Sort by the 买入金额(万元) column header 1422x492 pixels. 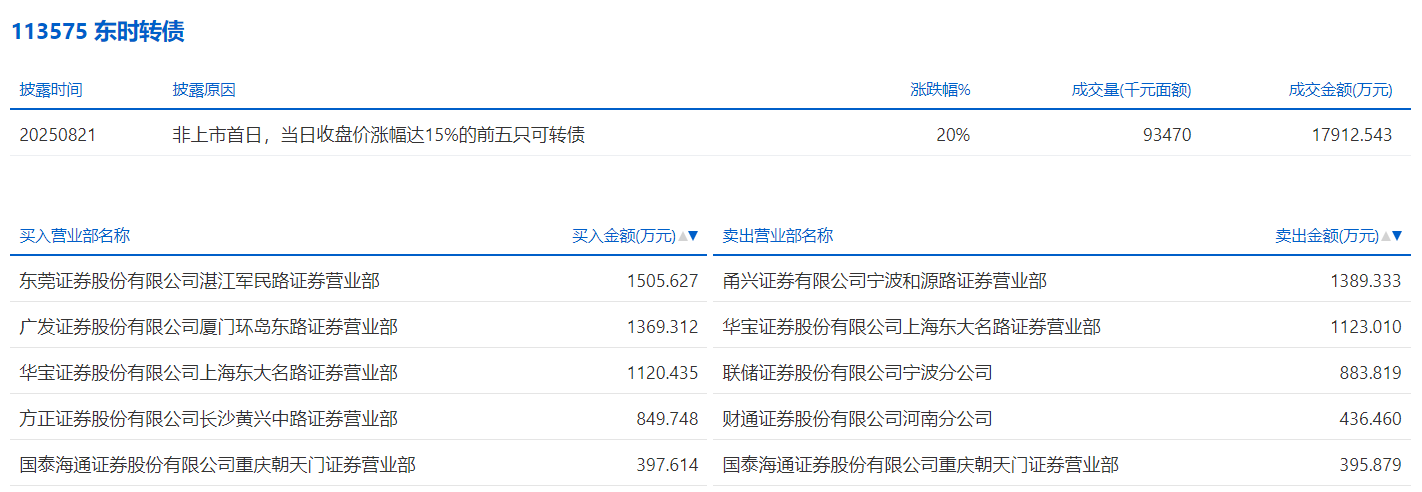point(623,237)
